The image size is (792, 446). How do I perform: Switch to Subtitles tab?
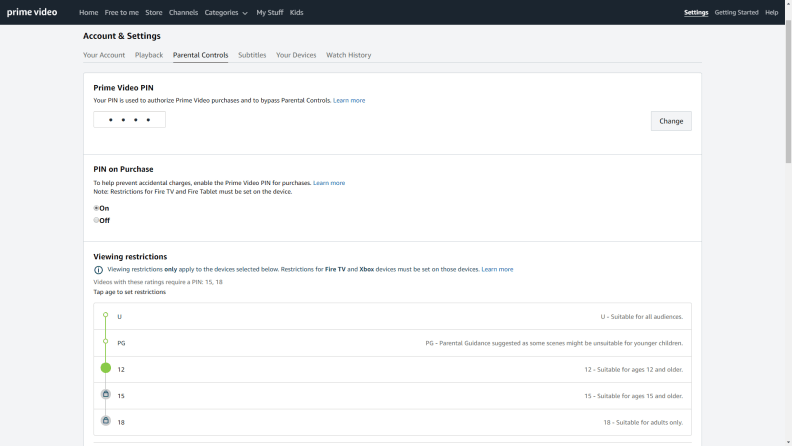coord(252,55)
